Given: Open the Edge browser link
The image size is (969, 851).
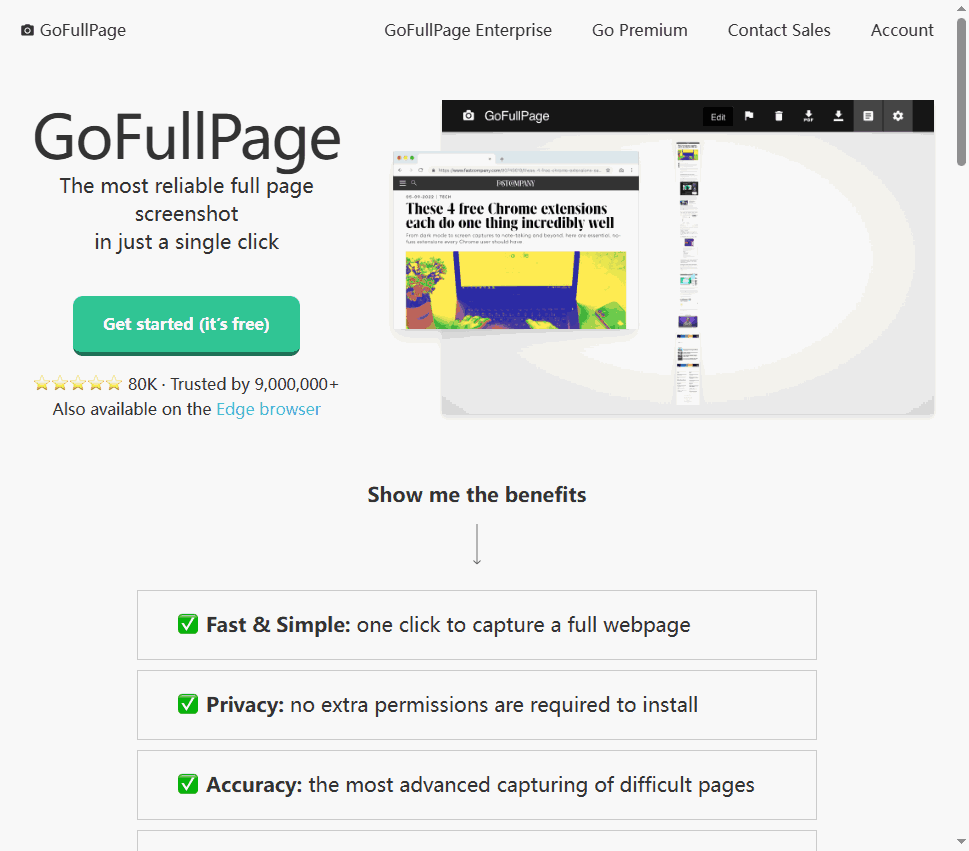Looking at the screenshot, I should tap(268, 409).
